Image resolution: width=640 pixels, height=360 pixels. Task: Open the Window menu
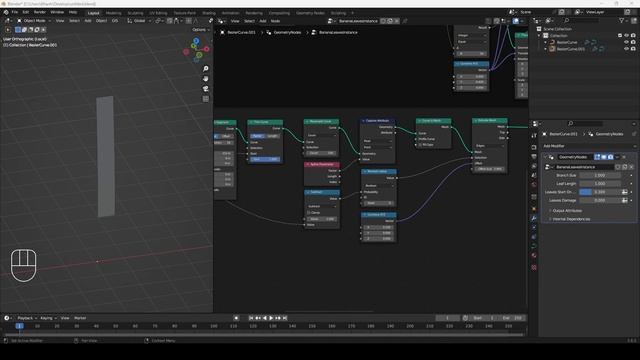(x=57, y=12)
